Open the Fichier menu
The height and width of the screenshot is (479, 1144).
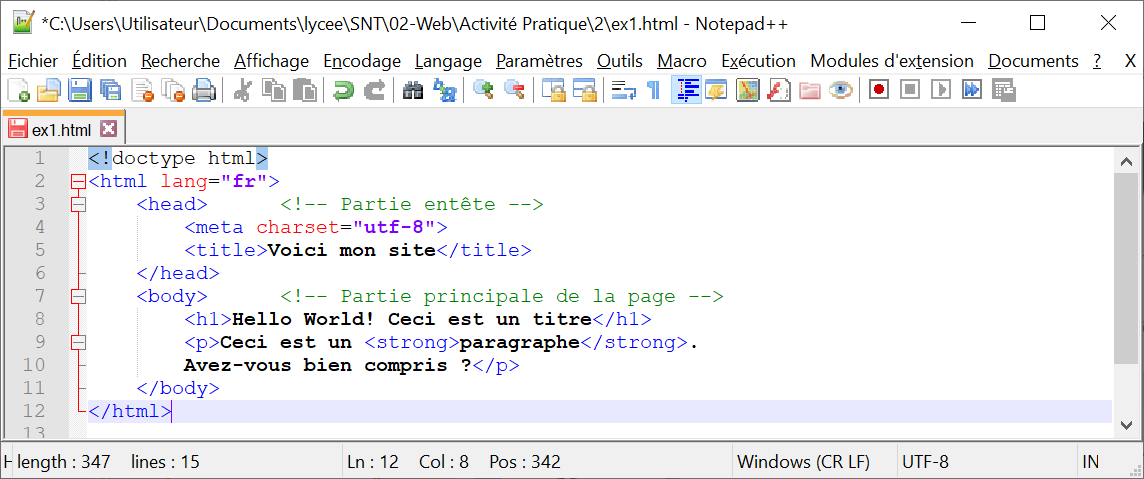click(32, 61)
